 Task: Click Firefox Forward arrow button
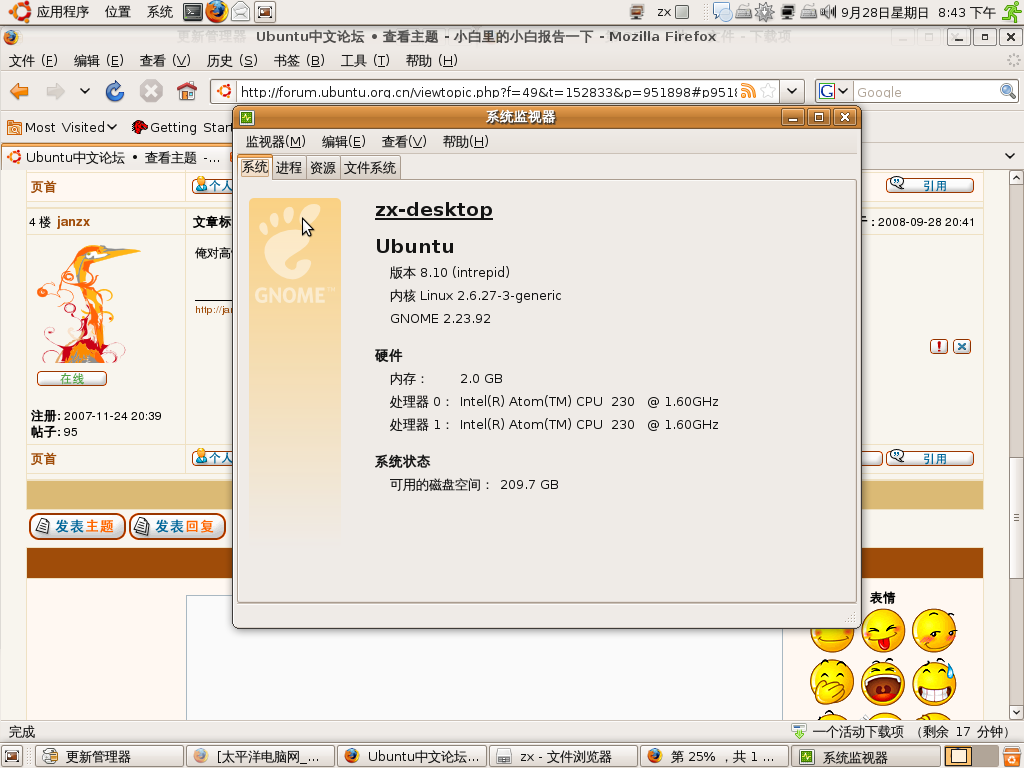56,91
